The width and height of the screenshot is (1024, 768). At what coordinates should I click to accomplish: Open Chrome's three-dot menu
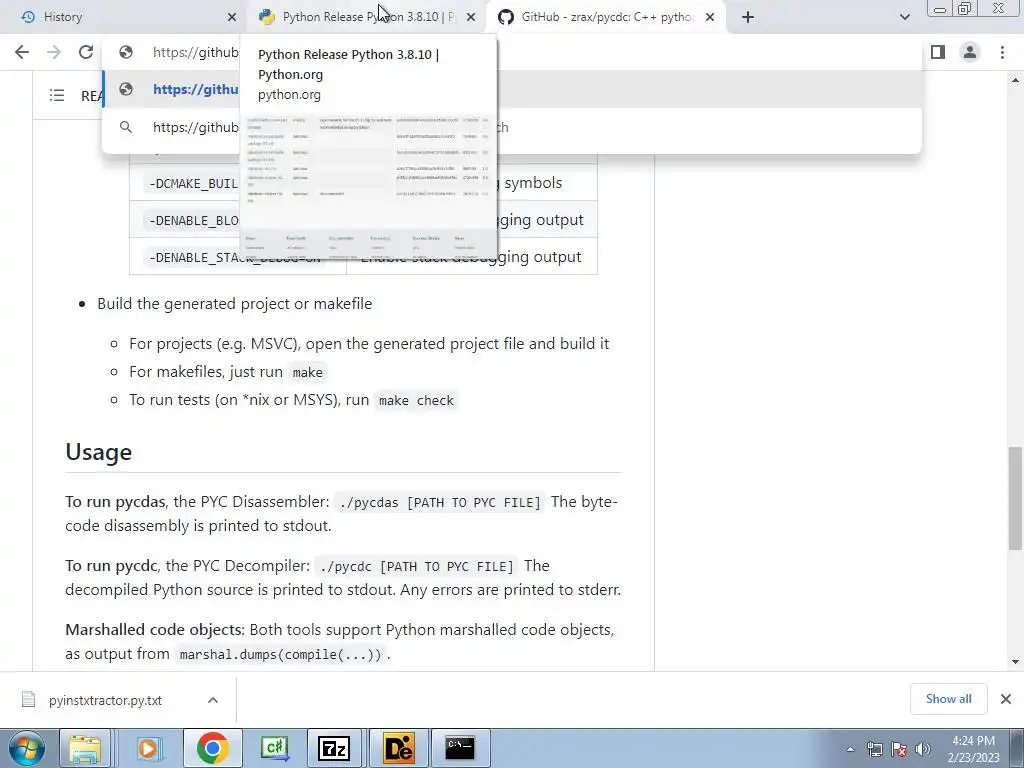(x=1002, y=52)
